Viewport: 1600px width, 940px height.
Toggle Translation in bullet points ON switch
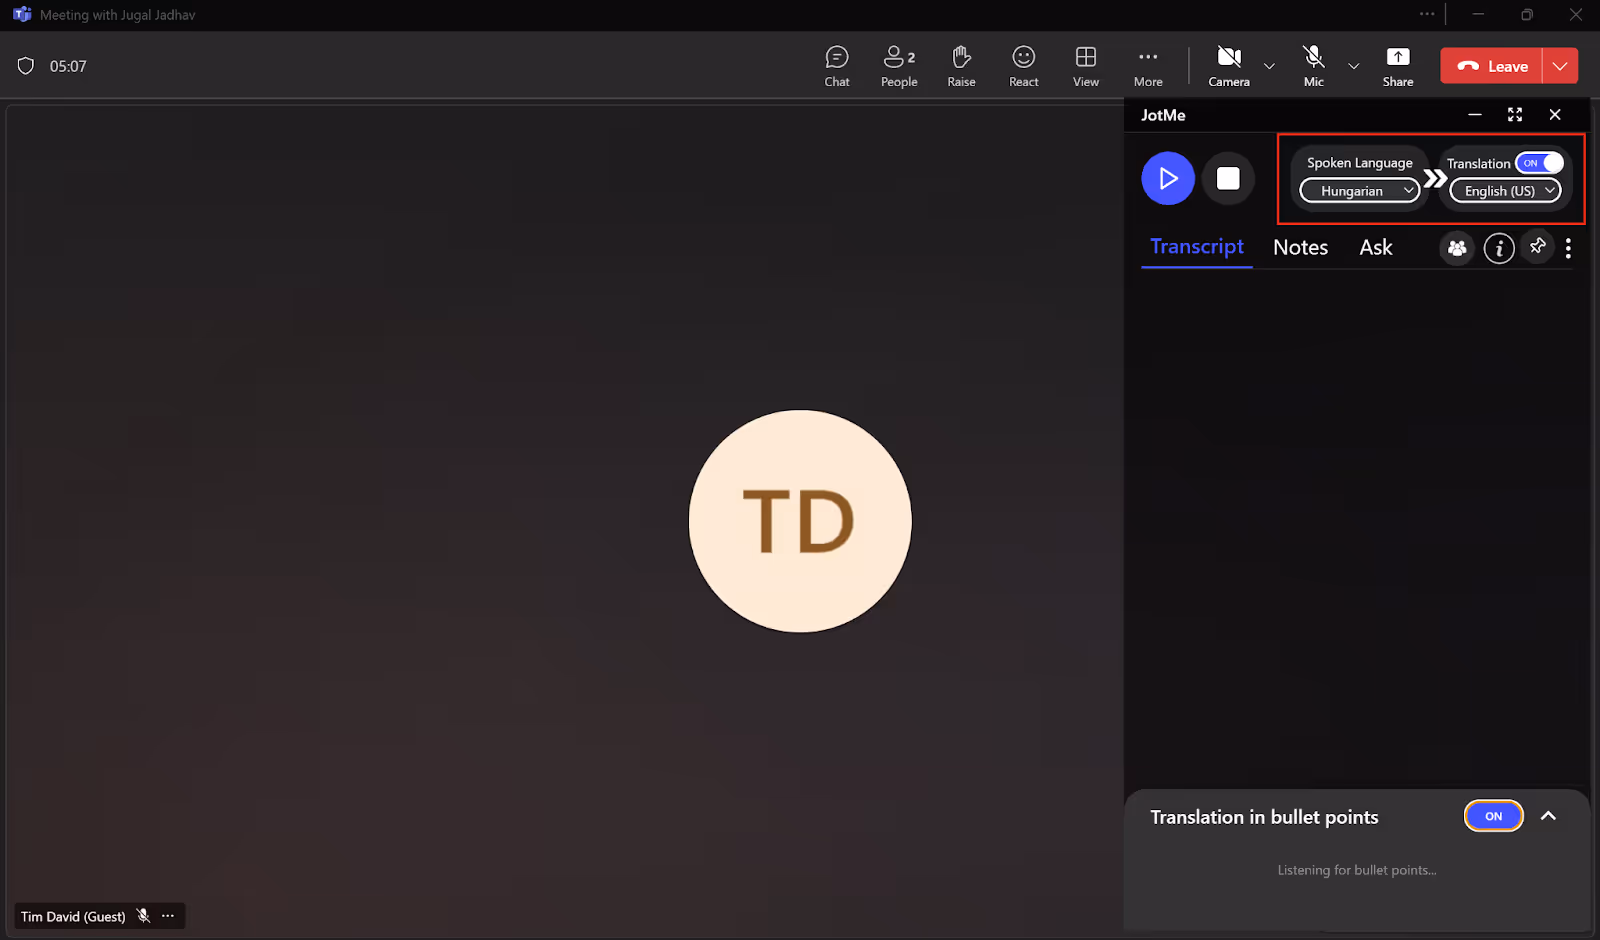(1494, 816)
